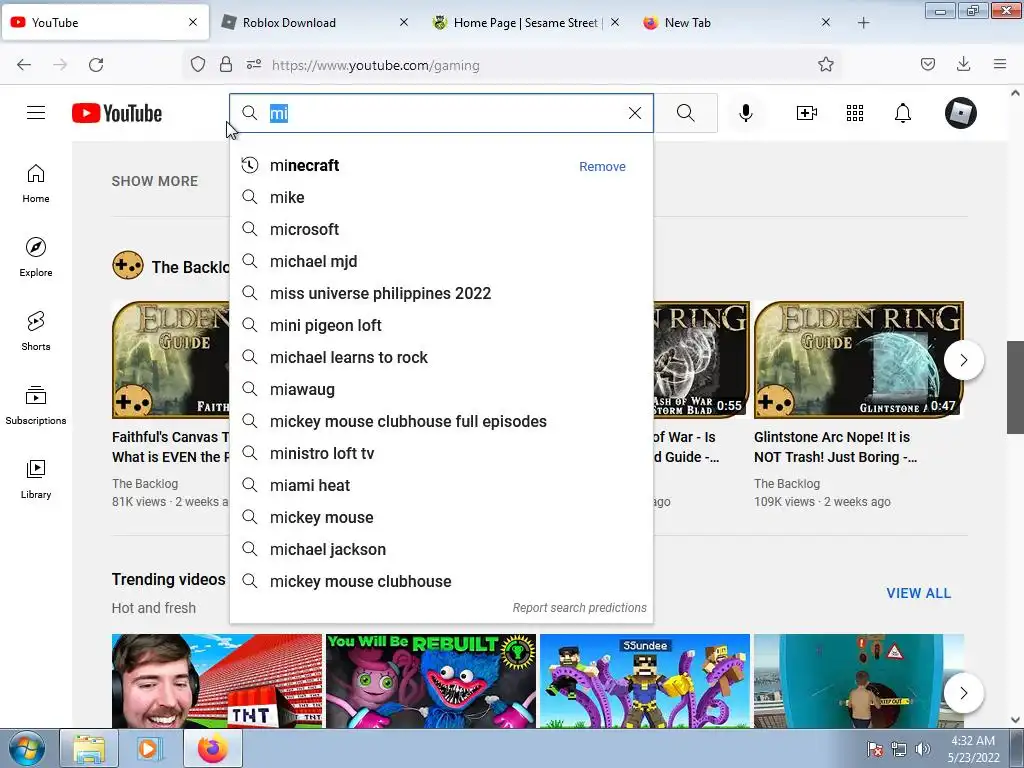
Task: Open the YouTube hamburger guide menu
Action: point(36,113)
